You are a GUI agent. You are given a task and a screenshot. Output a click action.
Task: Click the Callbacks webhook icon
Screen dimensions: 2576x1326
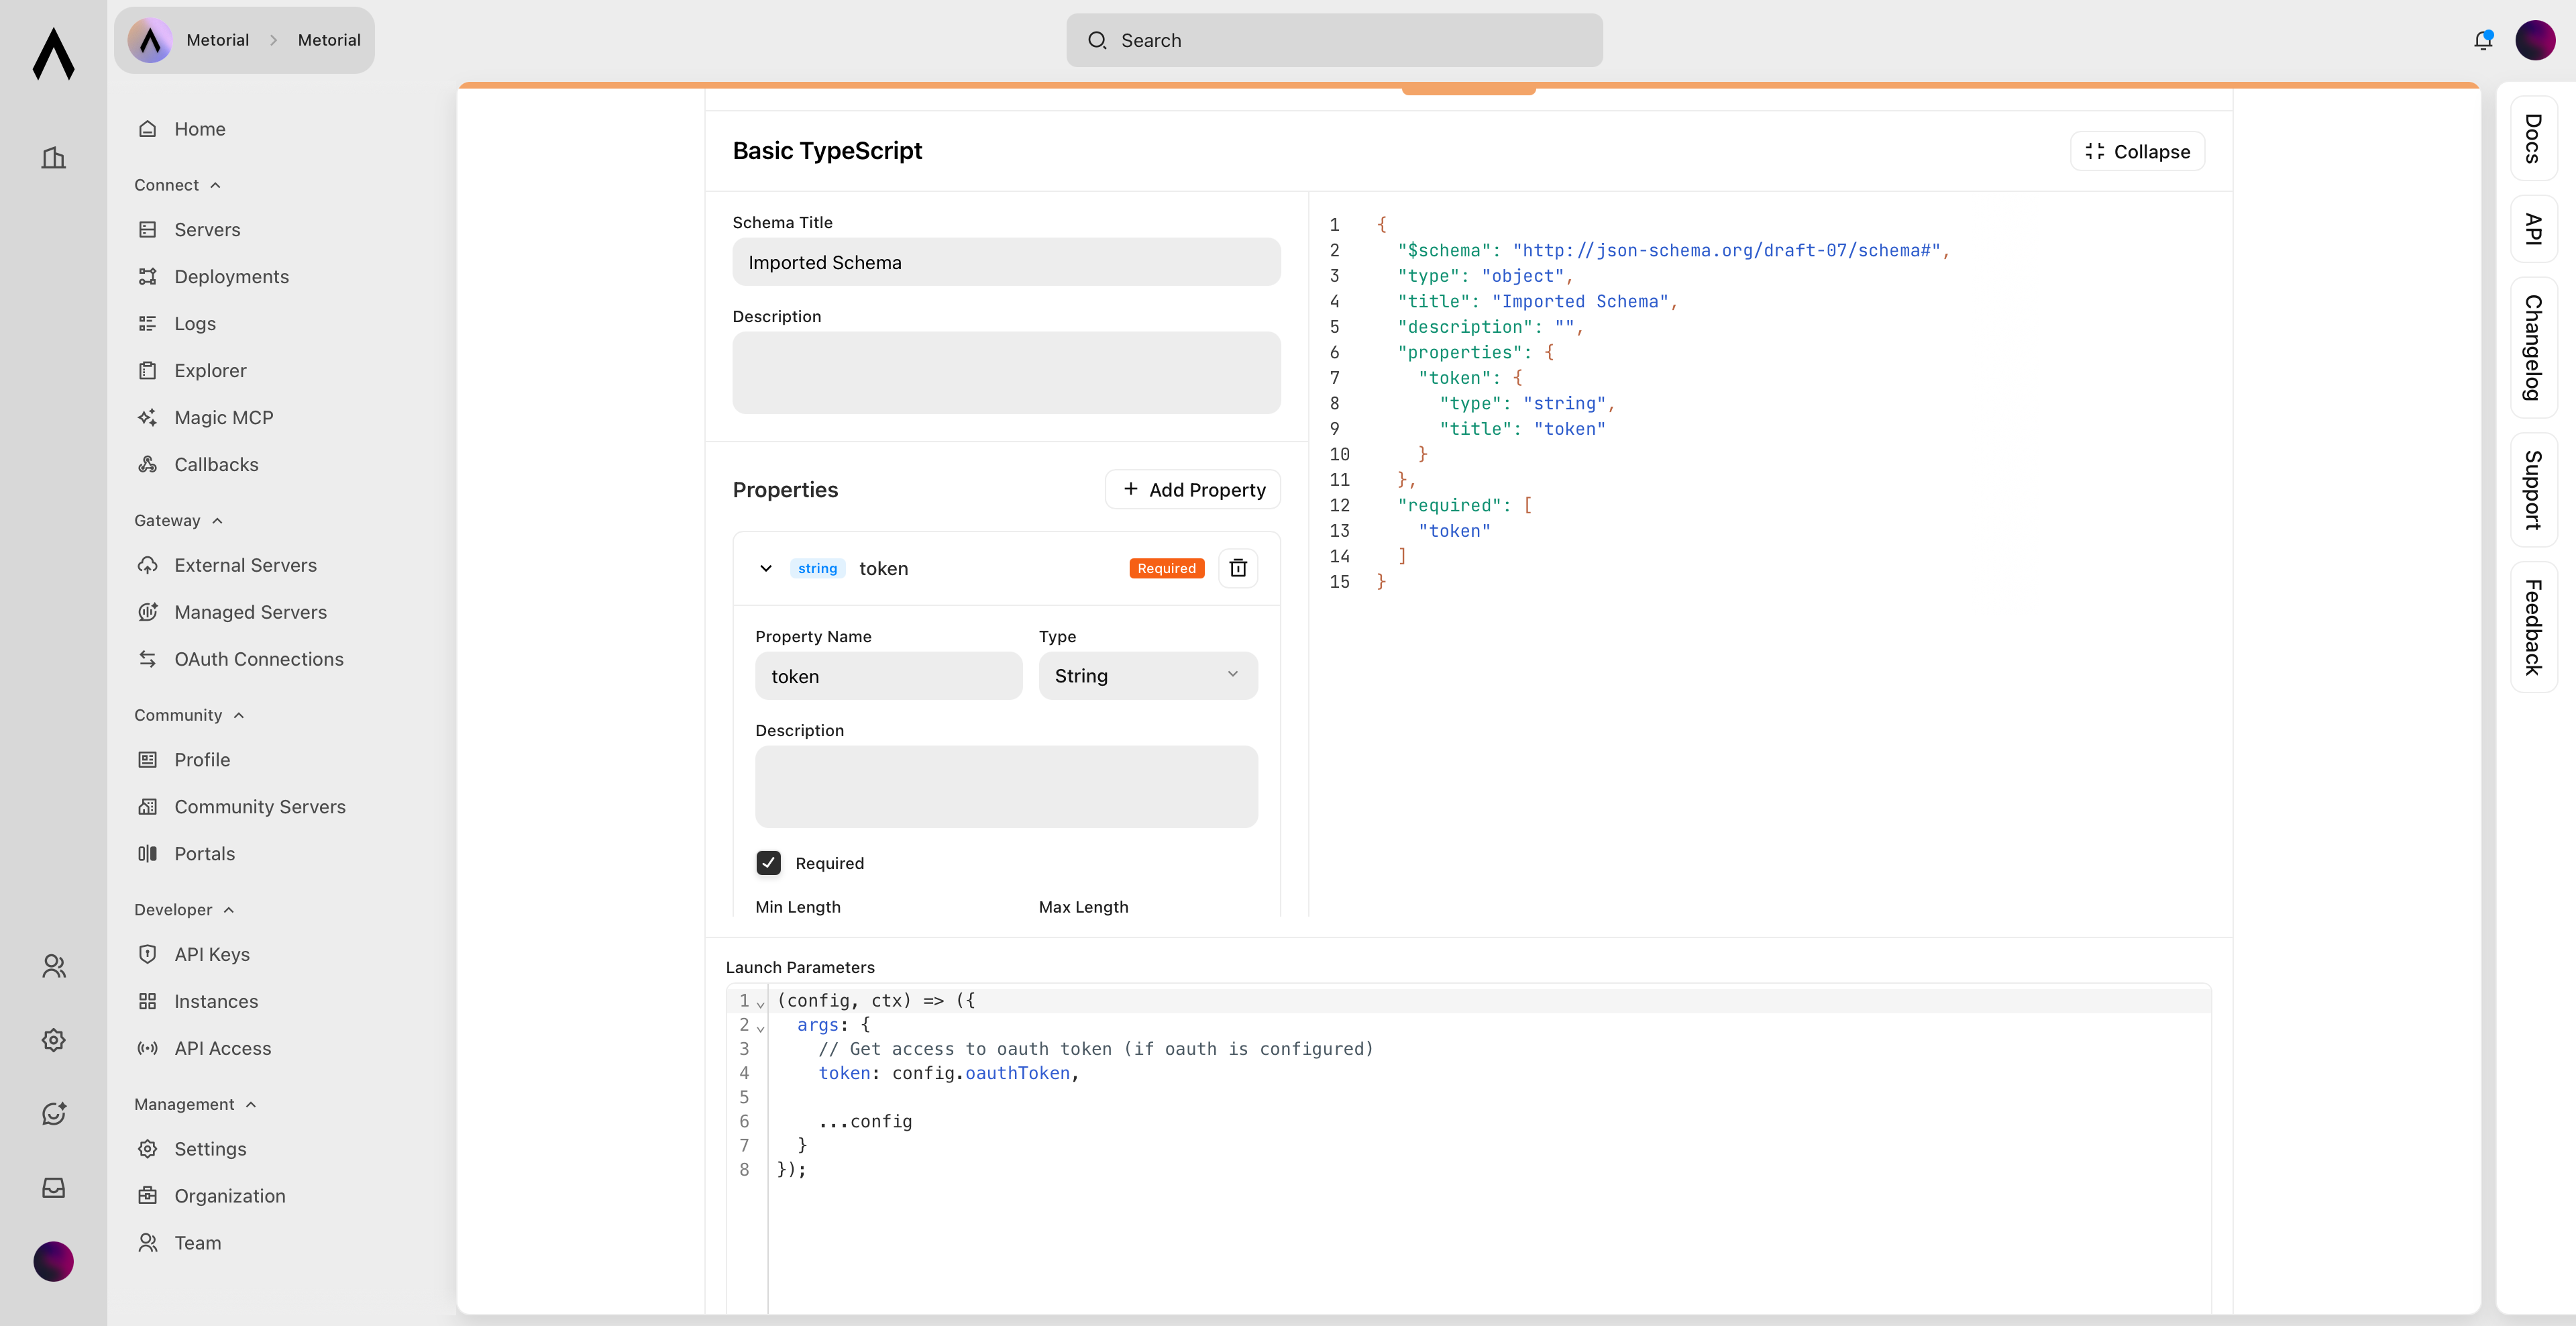148,464
